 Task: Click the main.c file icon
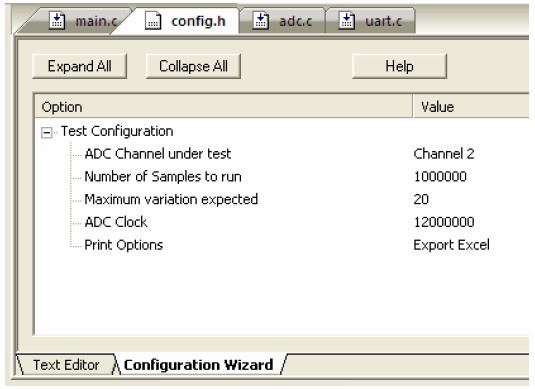57,21
